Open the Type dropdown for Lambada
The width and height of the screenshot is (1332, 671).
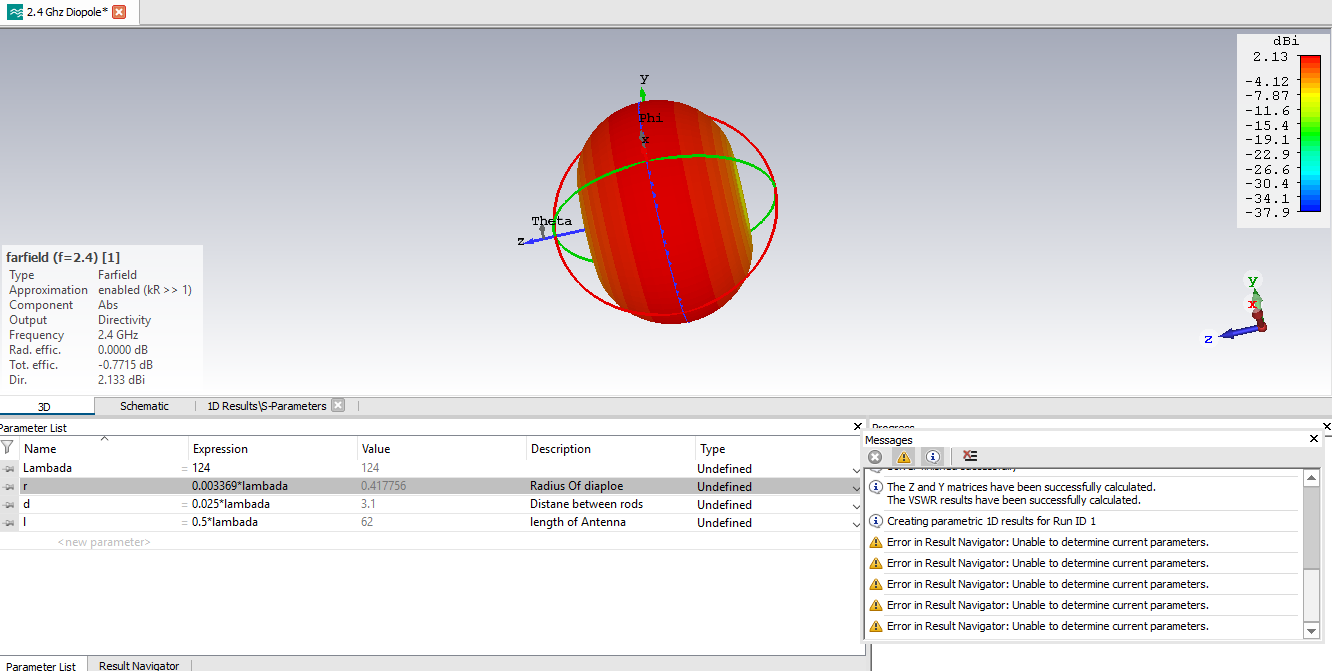tap(856, 469)
